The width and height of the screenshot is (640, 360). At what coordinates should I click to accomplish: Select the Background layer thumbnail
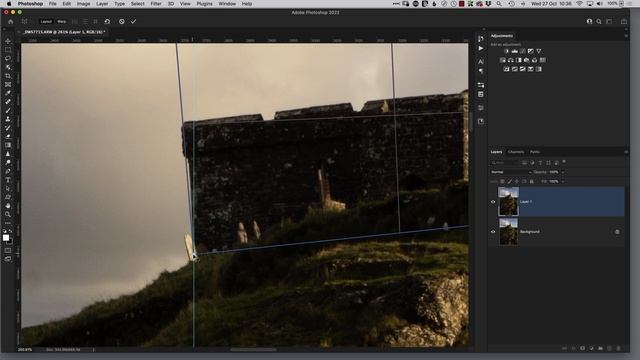click(509, 232)
